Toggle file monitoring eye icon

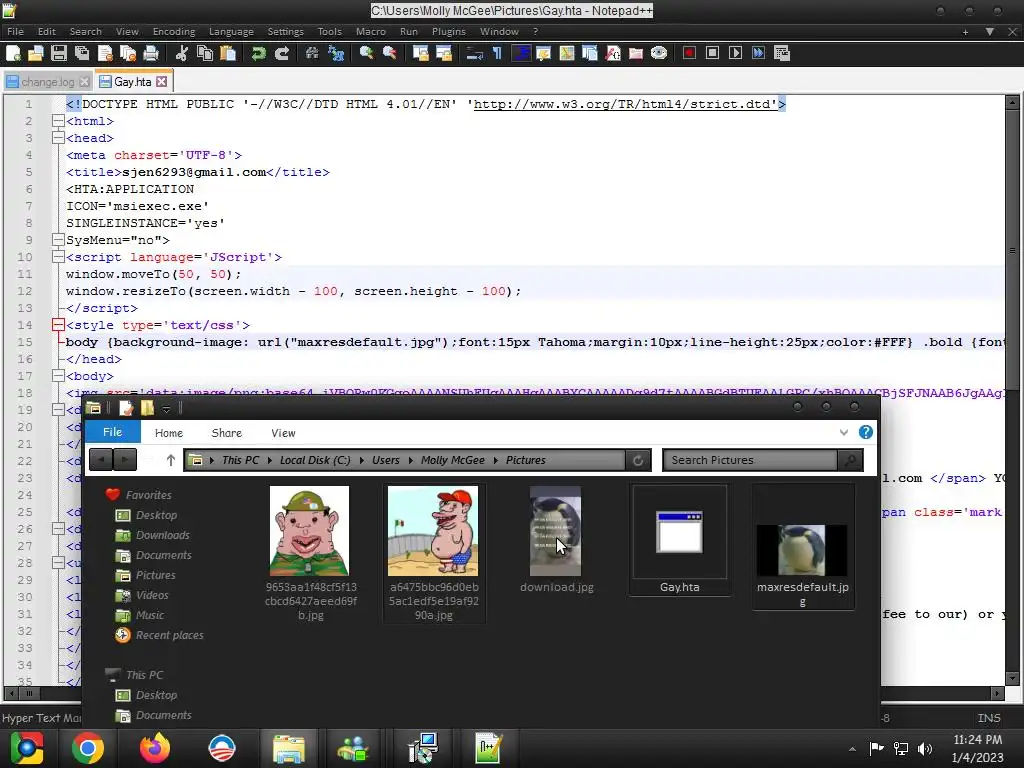point(659,54)
